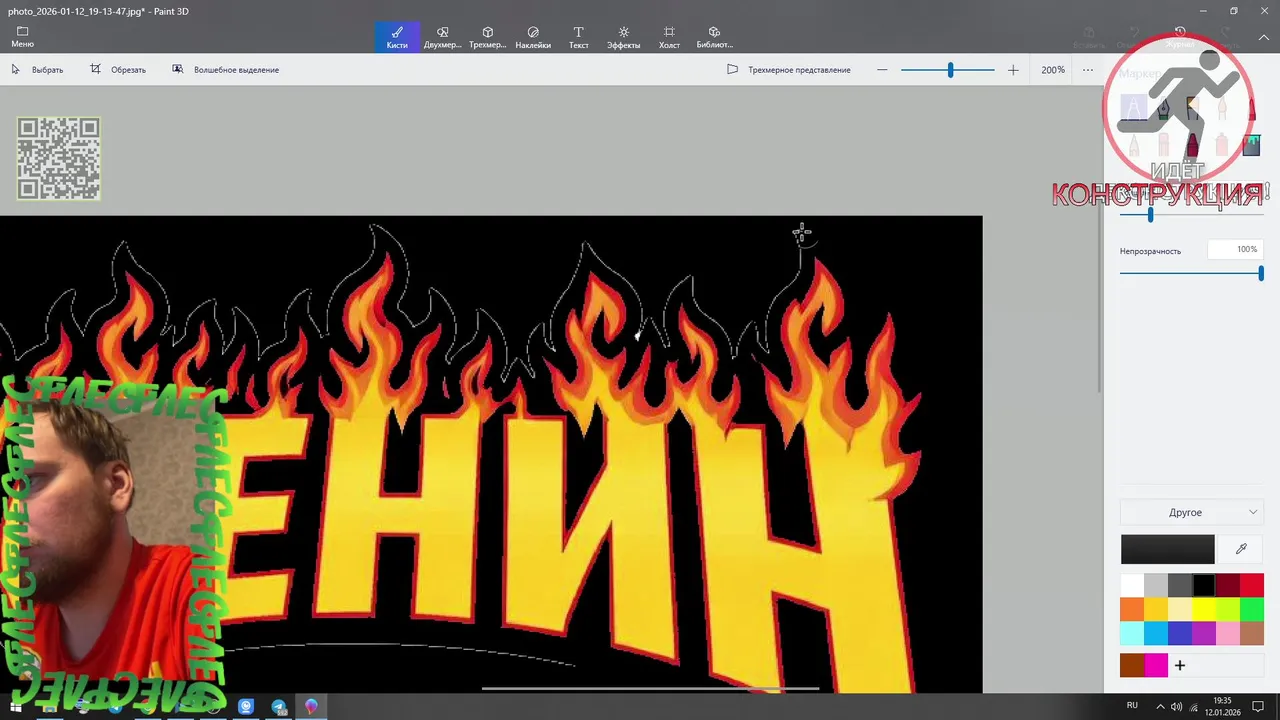Click the Выбрать selection tool
The image size is (1280, 720).
click(37, 70)
